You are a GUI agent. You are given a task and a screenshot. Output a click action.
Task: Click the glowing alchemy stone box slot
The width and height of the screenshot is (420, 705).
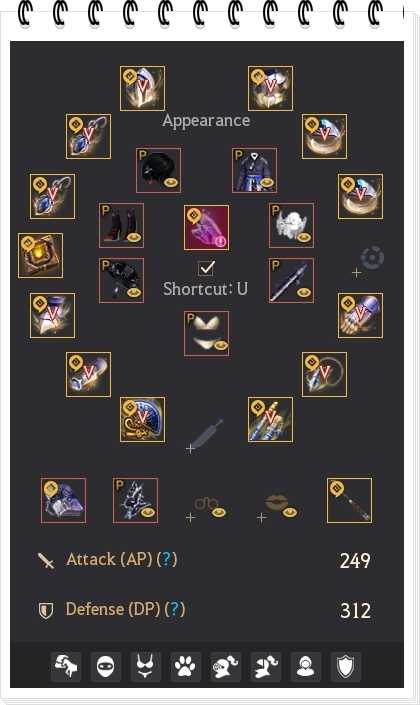pos(40,255)
